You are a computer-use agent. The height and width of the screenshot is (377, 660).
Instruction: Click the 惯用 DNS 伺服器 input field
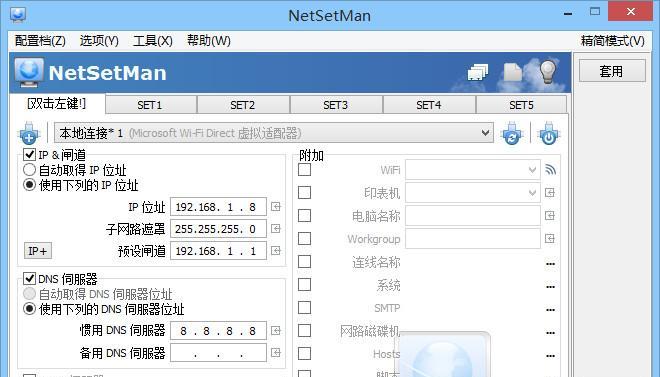click(218, 331)
